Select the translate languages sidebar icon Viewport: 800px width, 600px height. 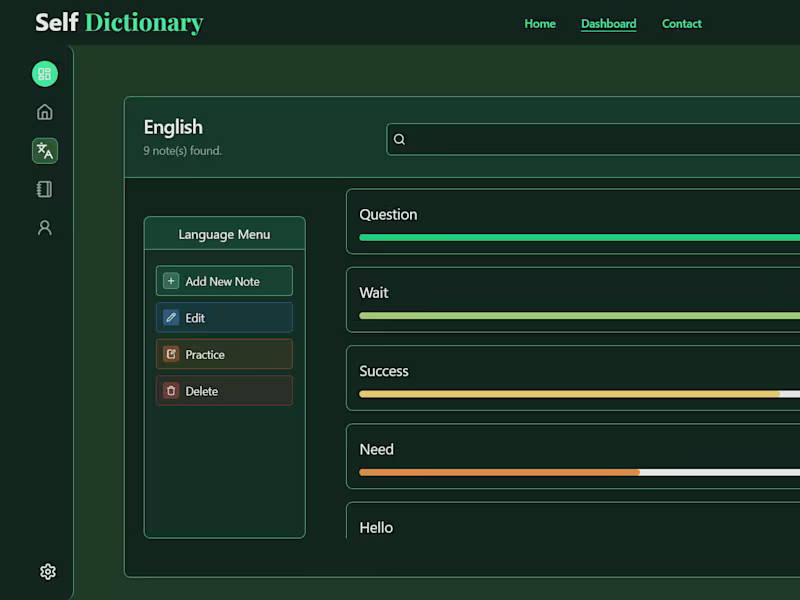pyautogui.click(x=45, y=151)
